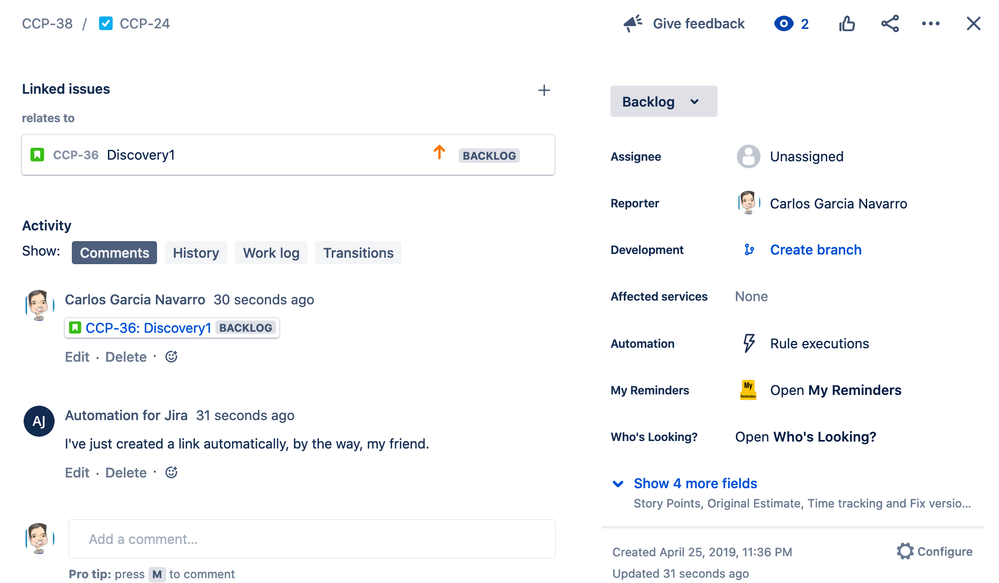Viewport: 999px width, 583px height.
Task: Add reaction to Automation for Jira comment
Action: (171, 473)
